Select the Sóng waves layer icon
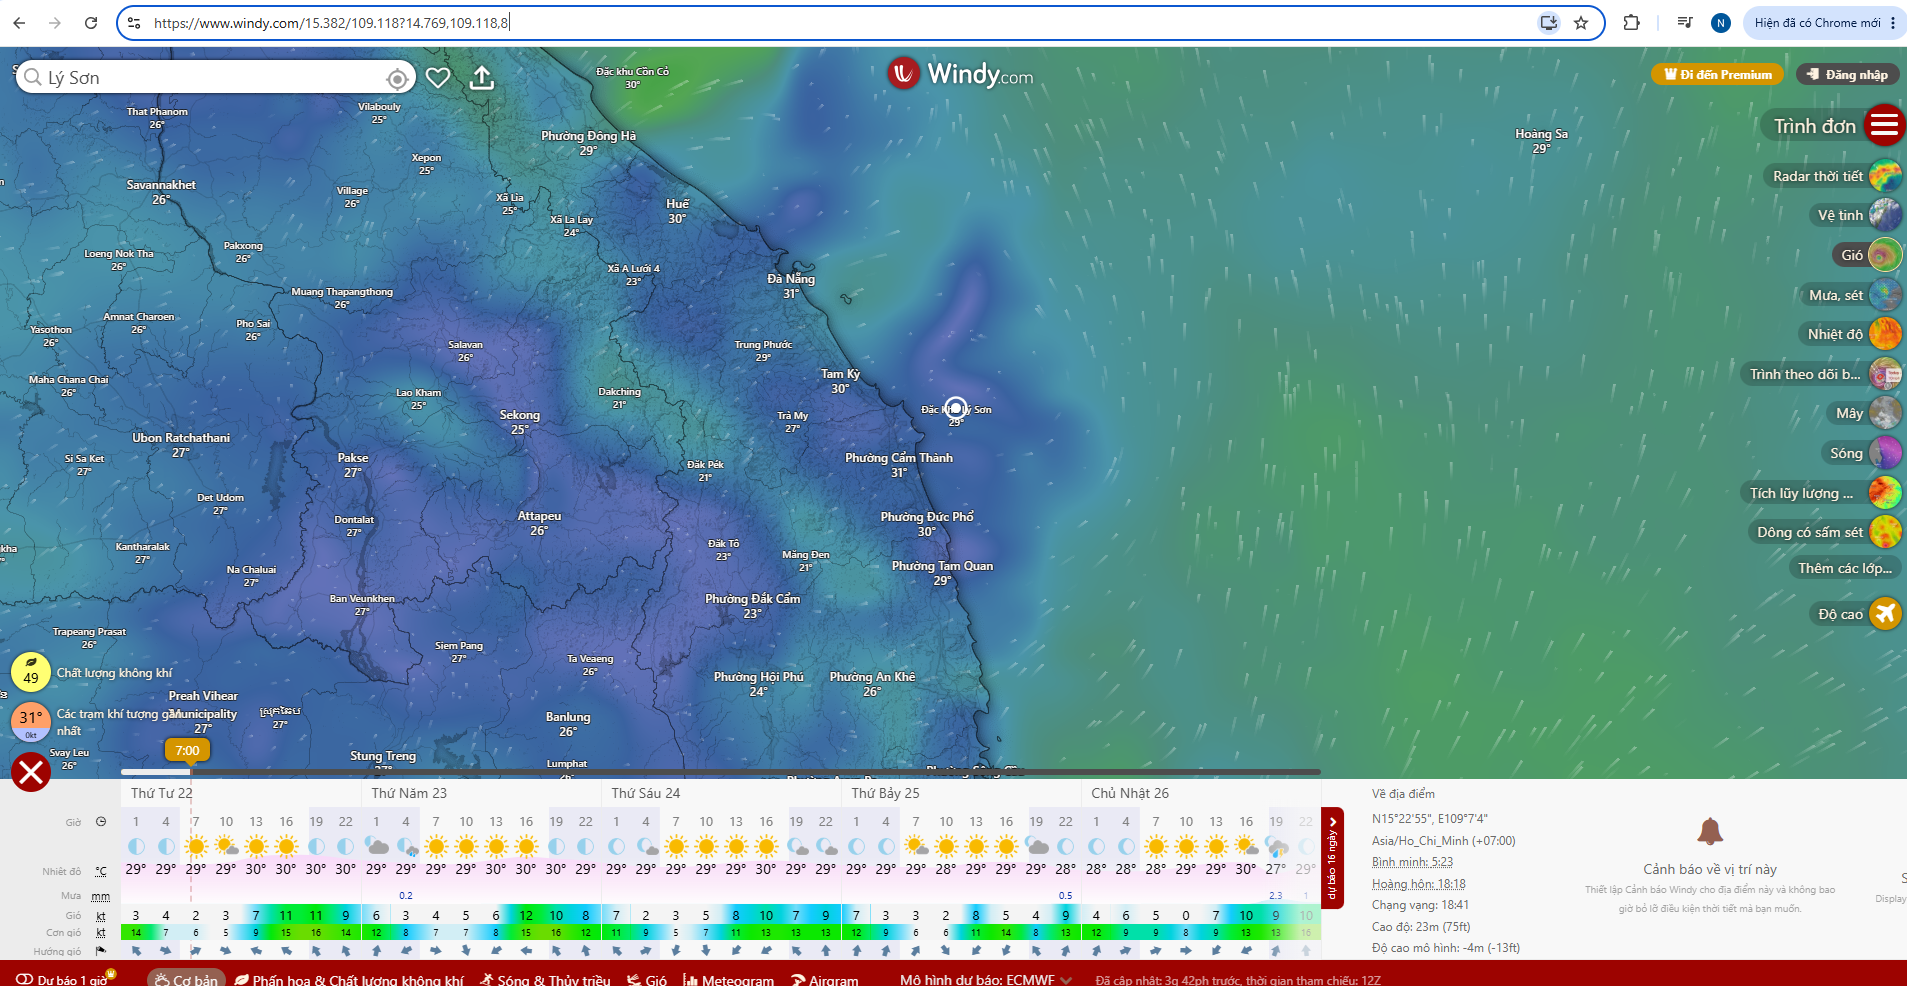 (x=1885, y=453)
